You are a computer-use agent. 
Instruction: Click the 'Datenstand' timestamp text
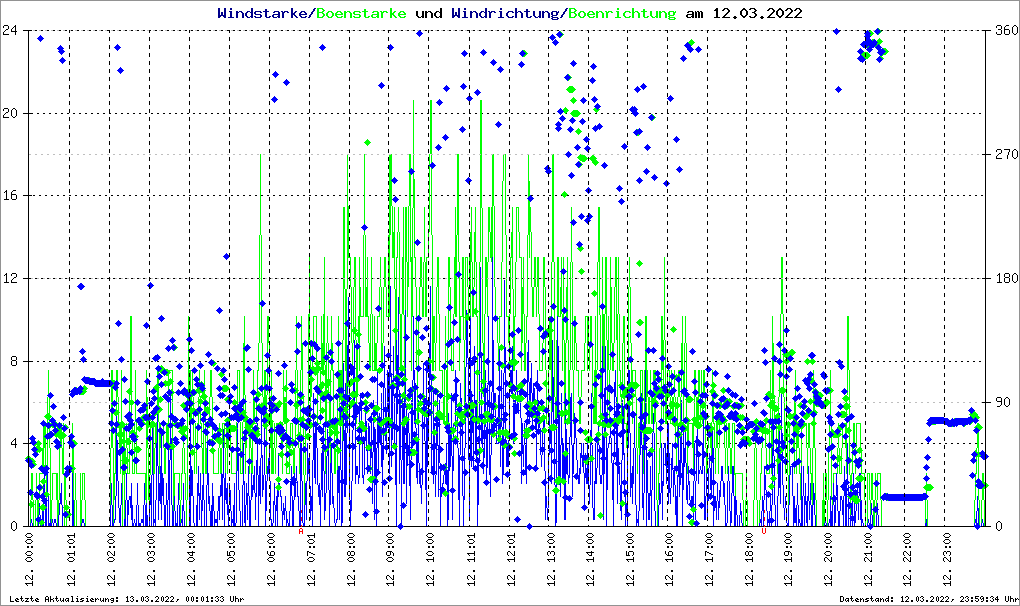click(x=929, y=599)
